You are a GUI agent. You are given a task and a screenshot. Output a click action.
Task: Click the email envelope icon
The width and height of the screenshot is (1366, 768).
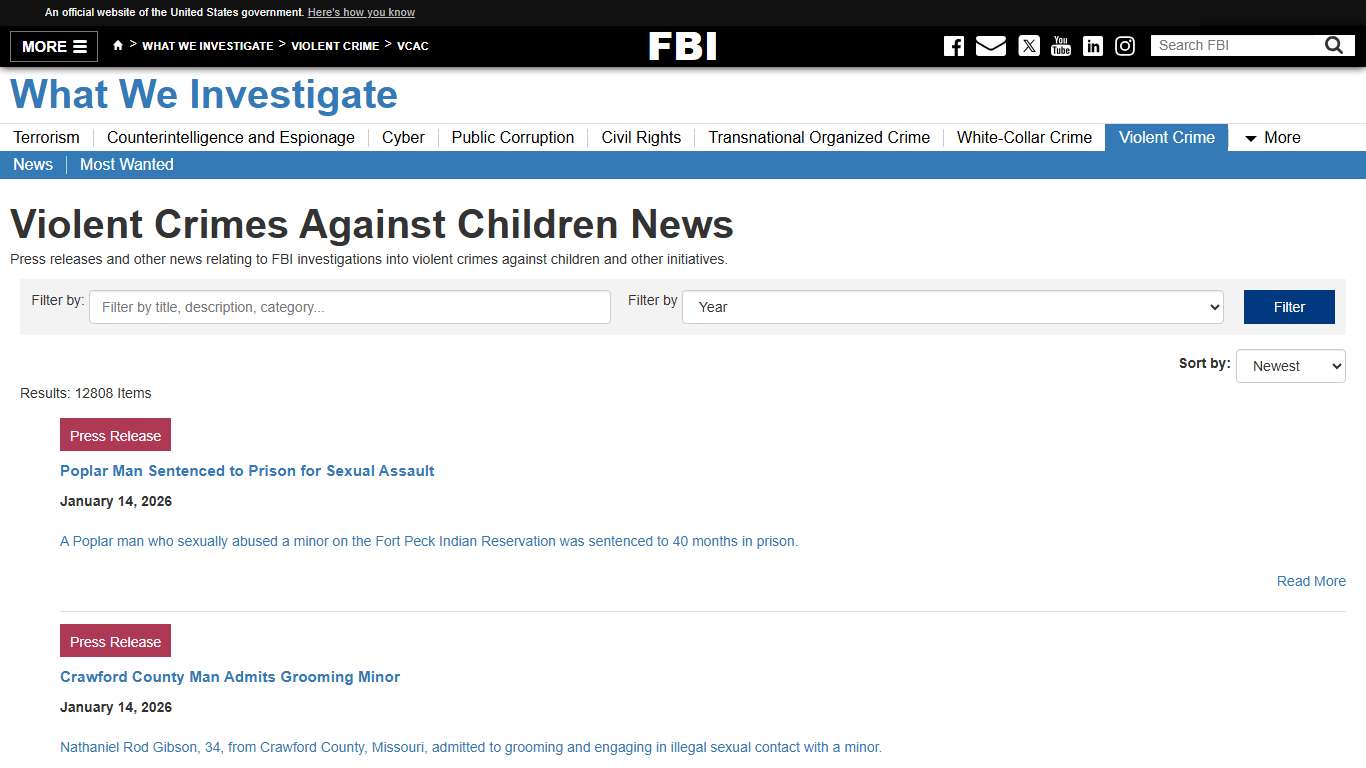pyautogui.click(x=990, y=45)
